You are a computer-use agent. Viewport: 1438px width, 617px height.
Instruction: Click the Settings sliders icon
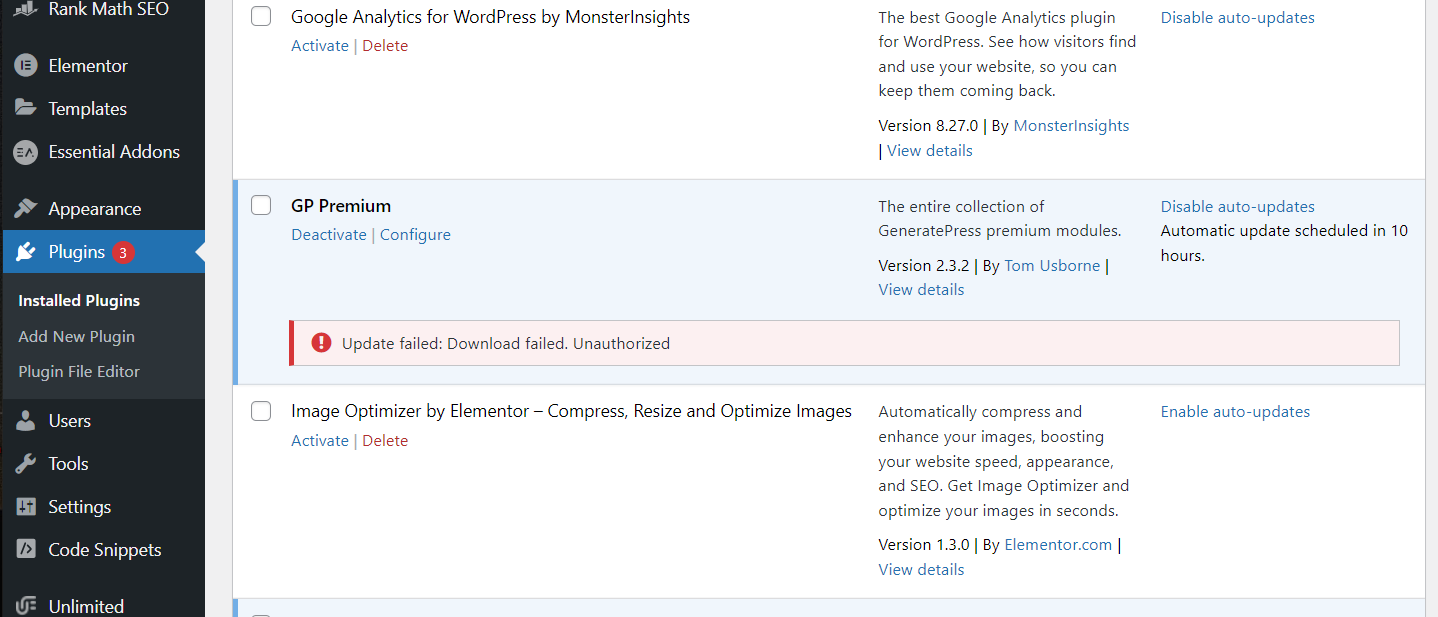coord(25,507)
